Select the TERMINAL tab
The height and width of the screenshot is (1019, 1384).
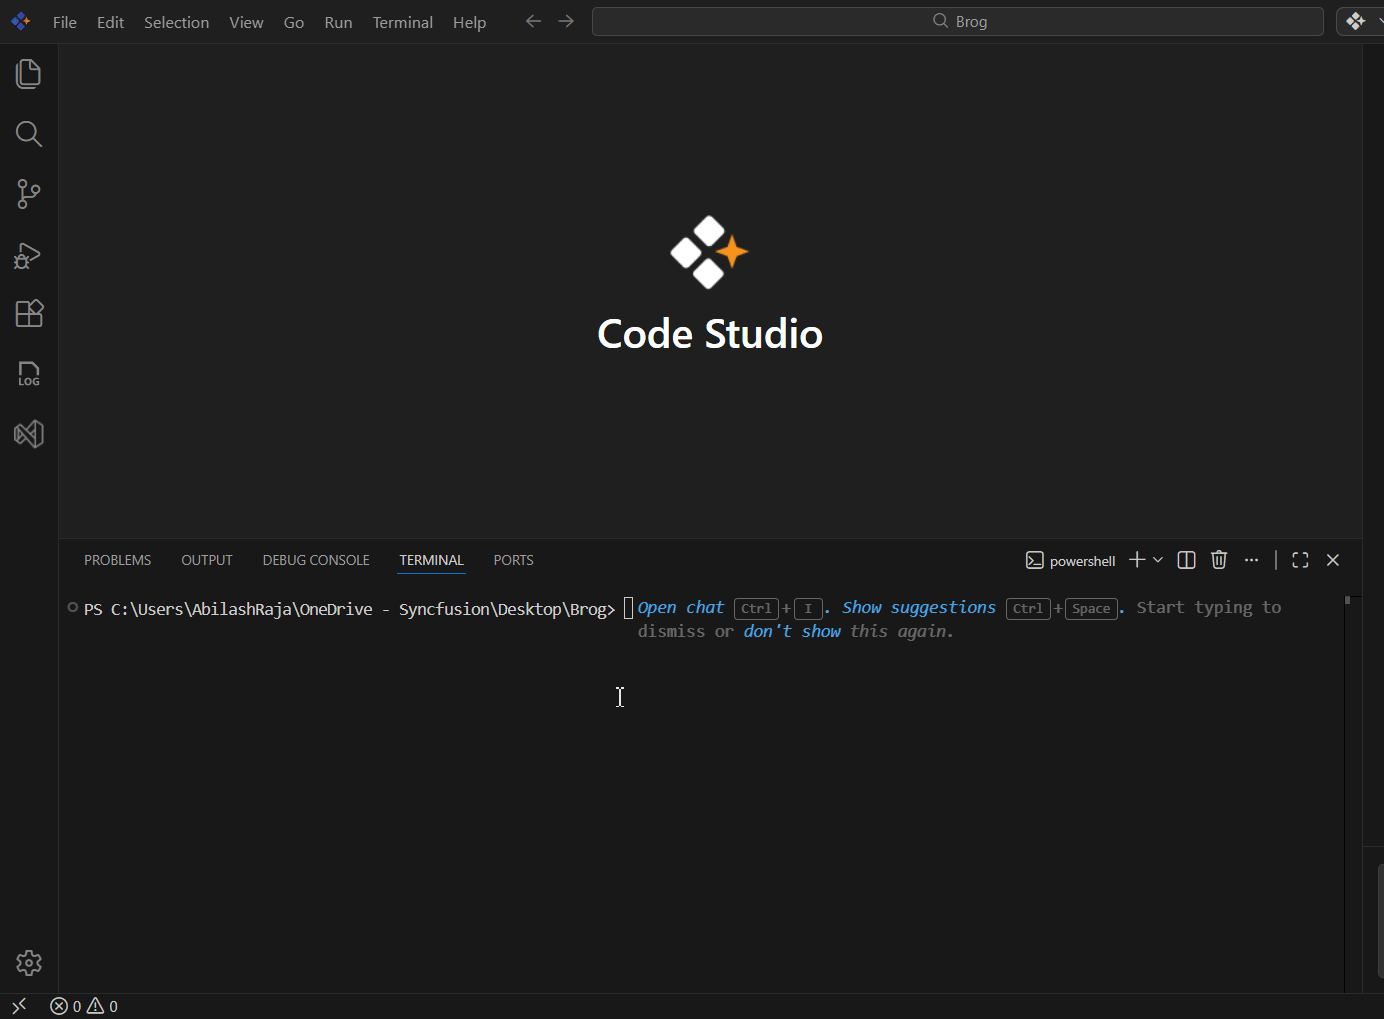point(432,560)
